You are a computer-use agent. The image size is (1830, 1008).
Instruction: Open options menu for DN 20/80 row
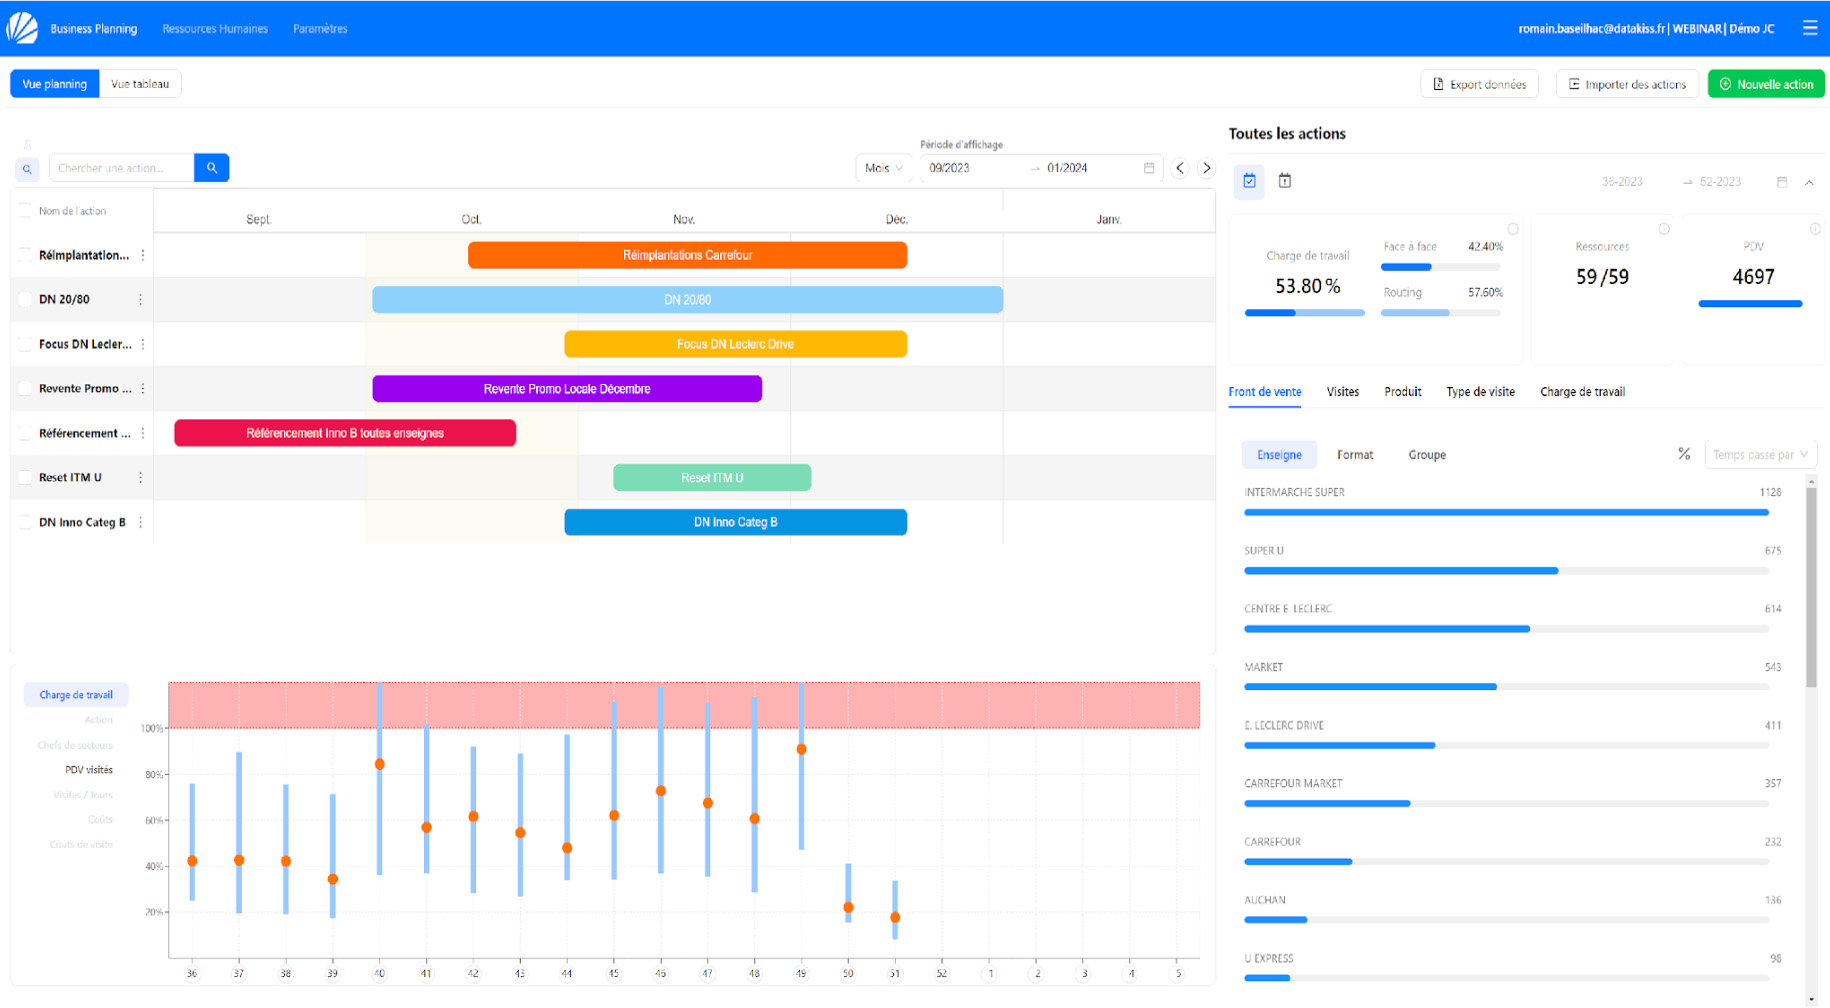click(140, 299)
